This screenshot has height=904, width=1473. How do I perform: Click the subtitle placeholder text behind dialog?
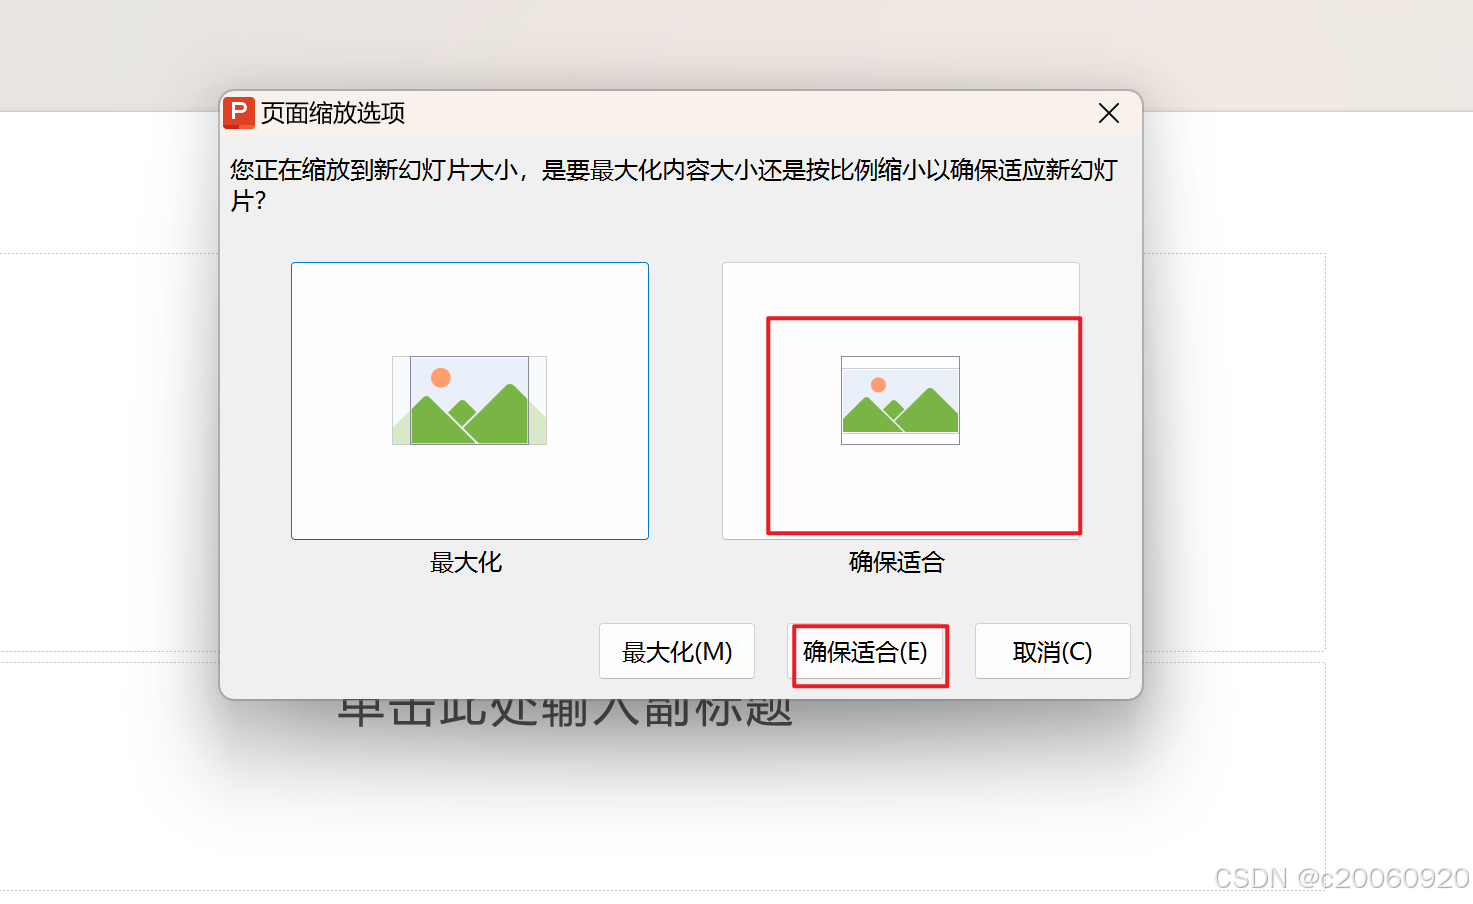click(x=565, y=712)
